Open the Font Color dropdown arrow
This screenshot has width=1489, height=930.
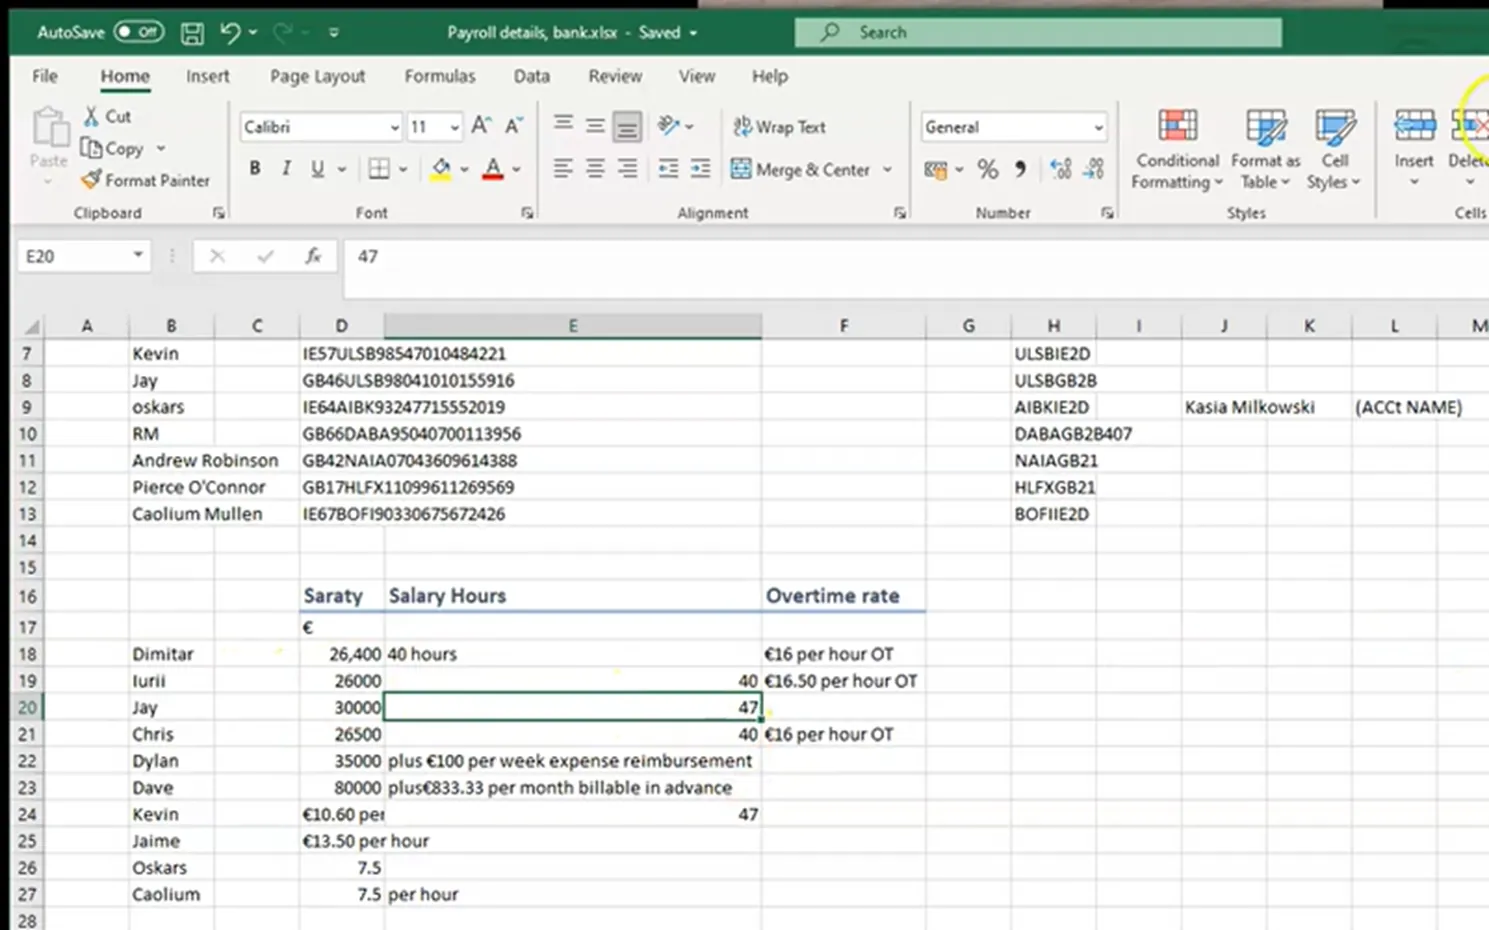pyautogui.click(x=517, y=169)
